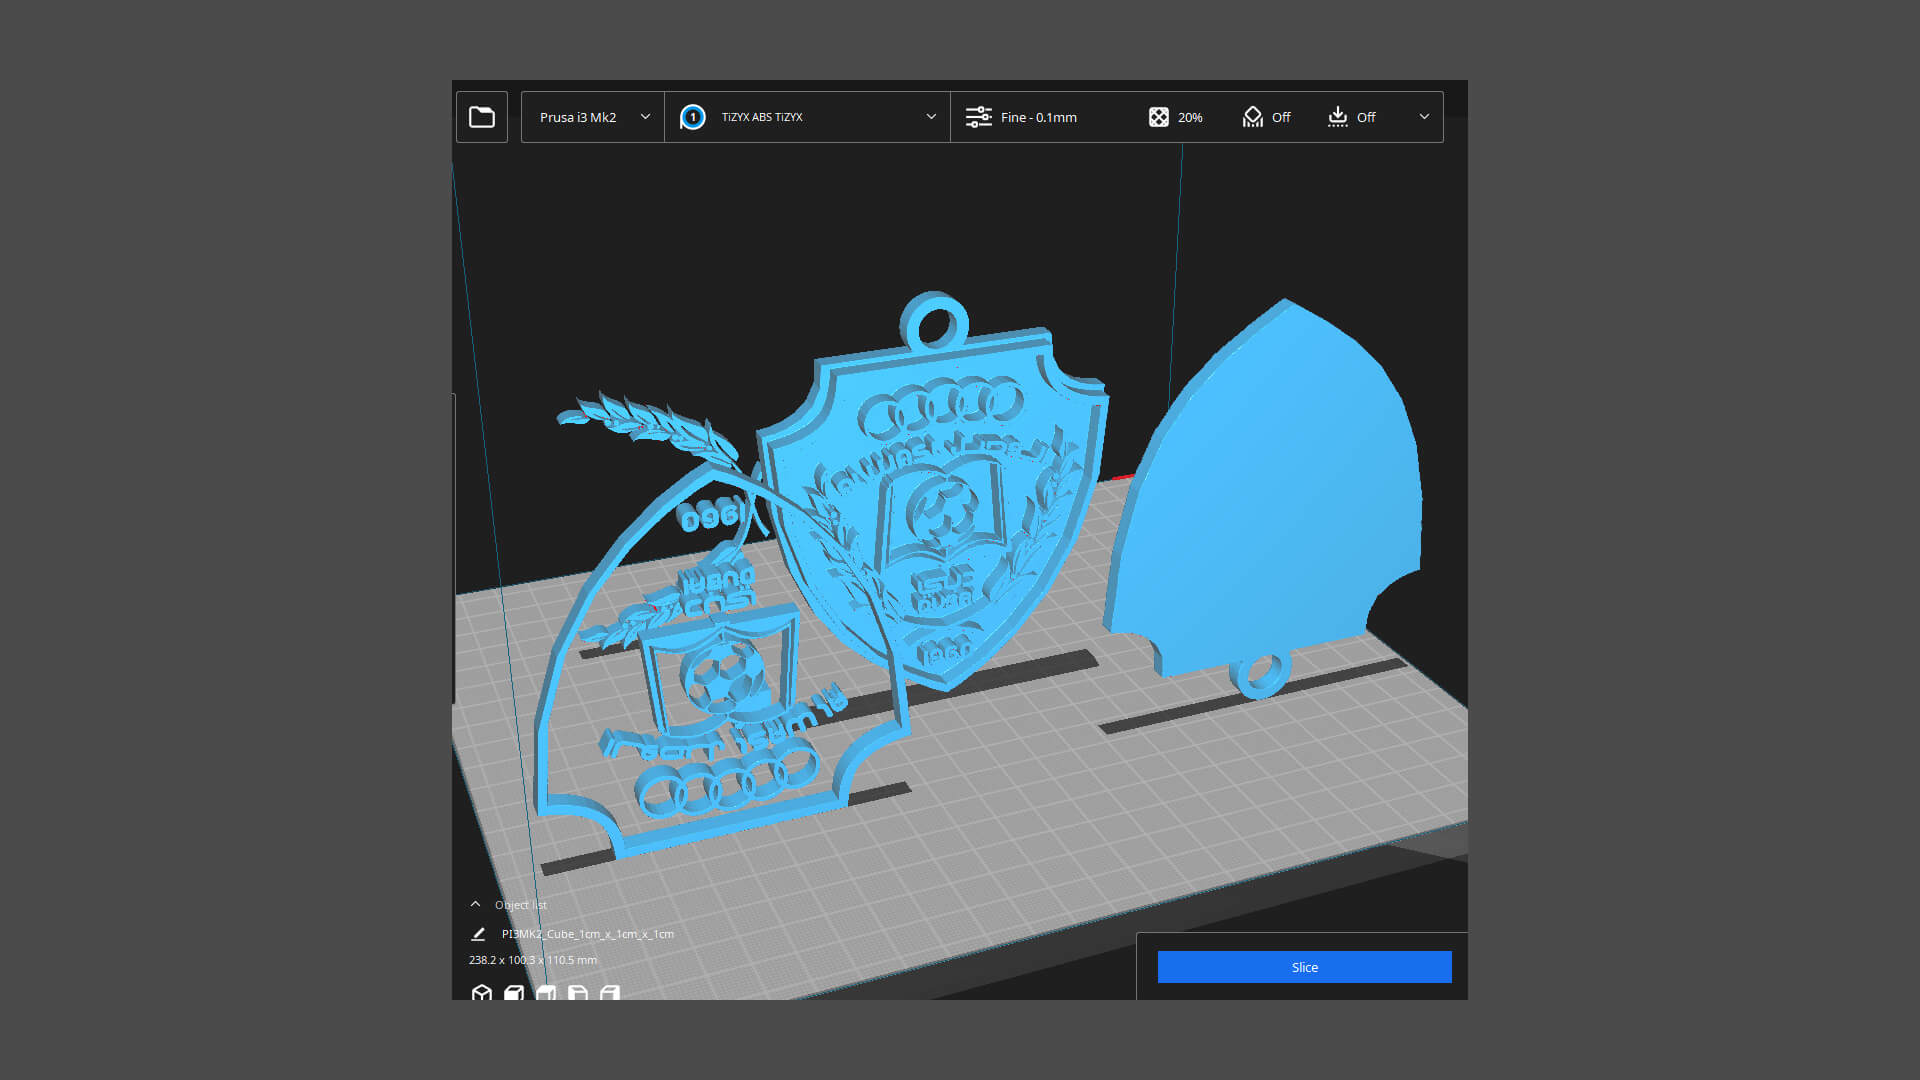Click print profile sliders icon

pyautogui.click(x=978, y=117)
